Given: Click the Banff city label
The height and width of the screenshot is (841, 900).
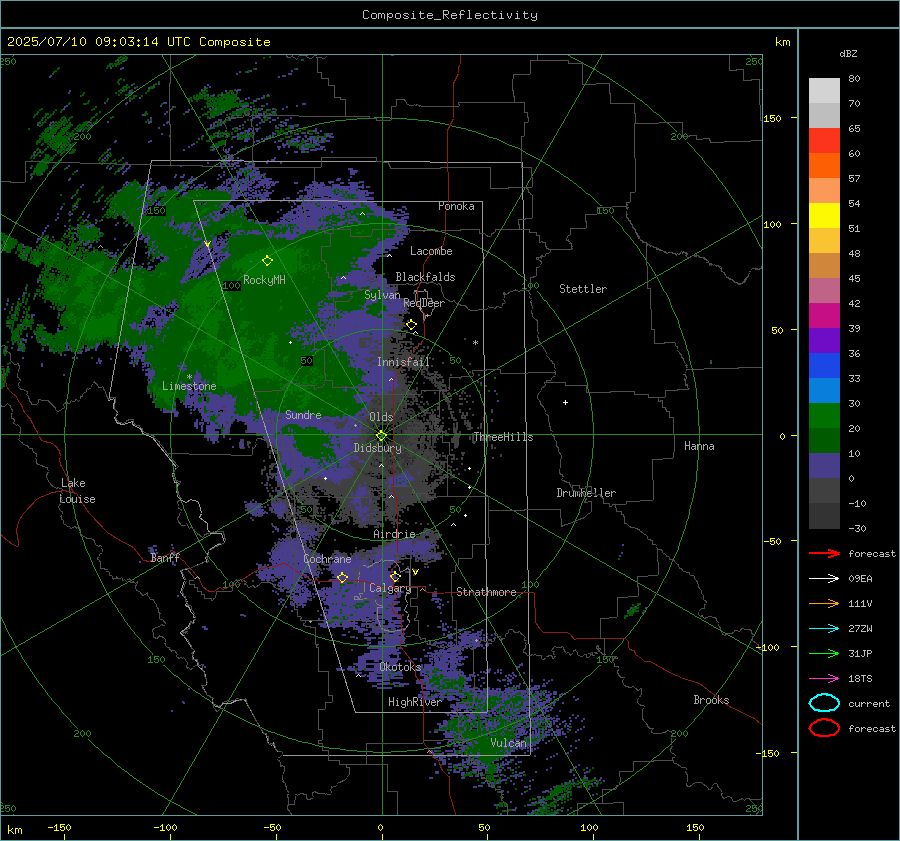Looking at the screenshot, I should [x=165, y=558].
